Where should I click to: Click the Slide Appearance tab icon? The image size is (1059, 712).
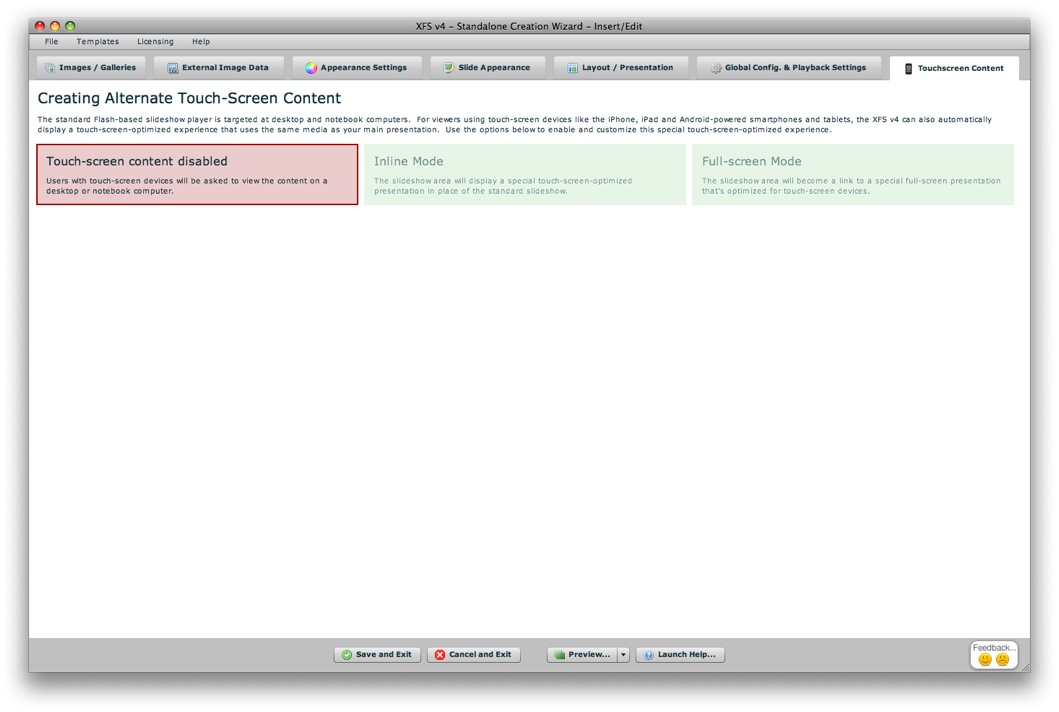point(449,68)
